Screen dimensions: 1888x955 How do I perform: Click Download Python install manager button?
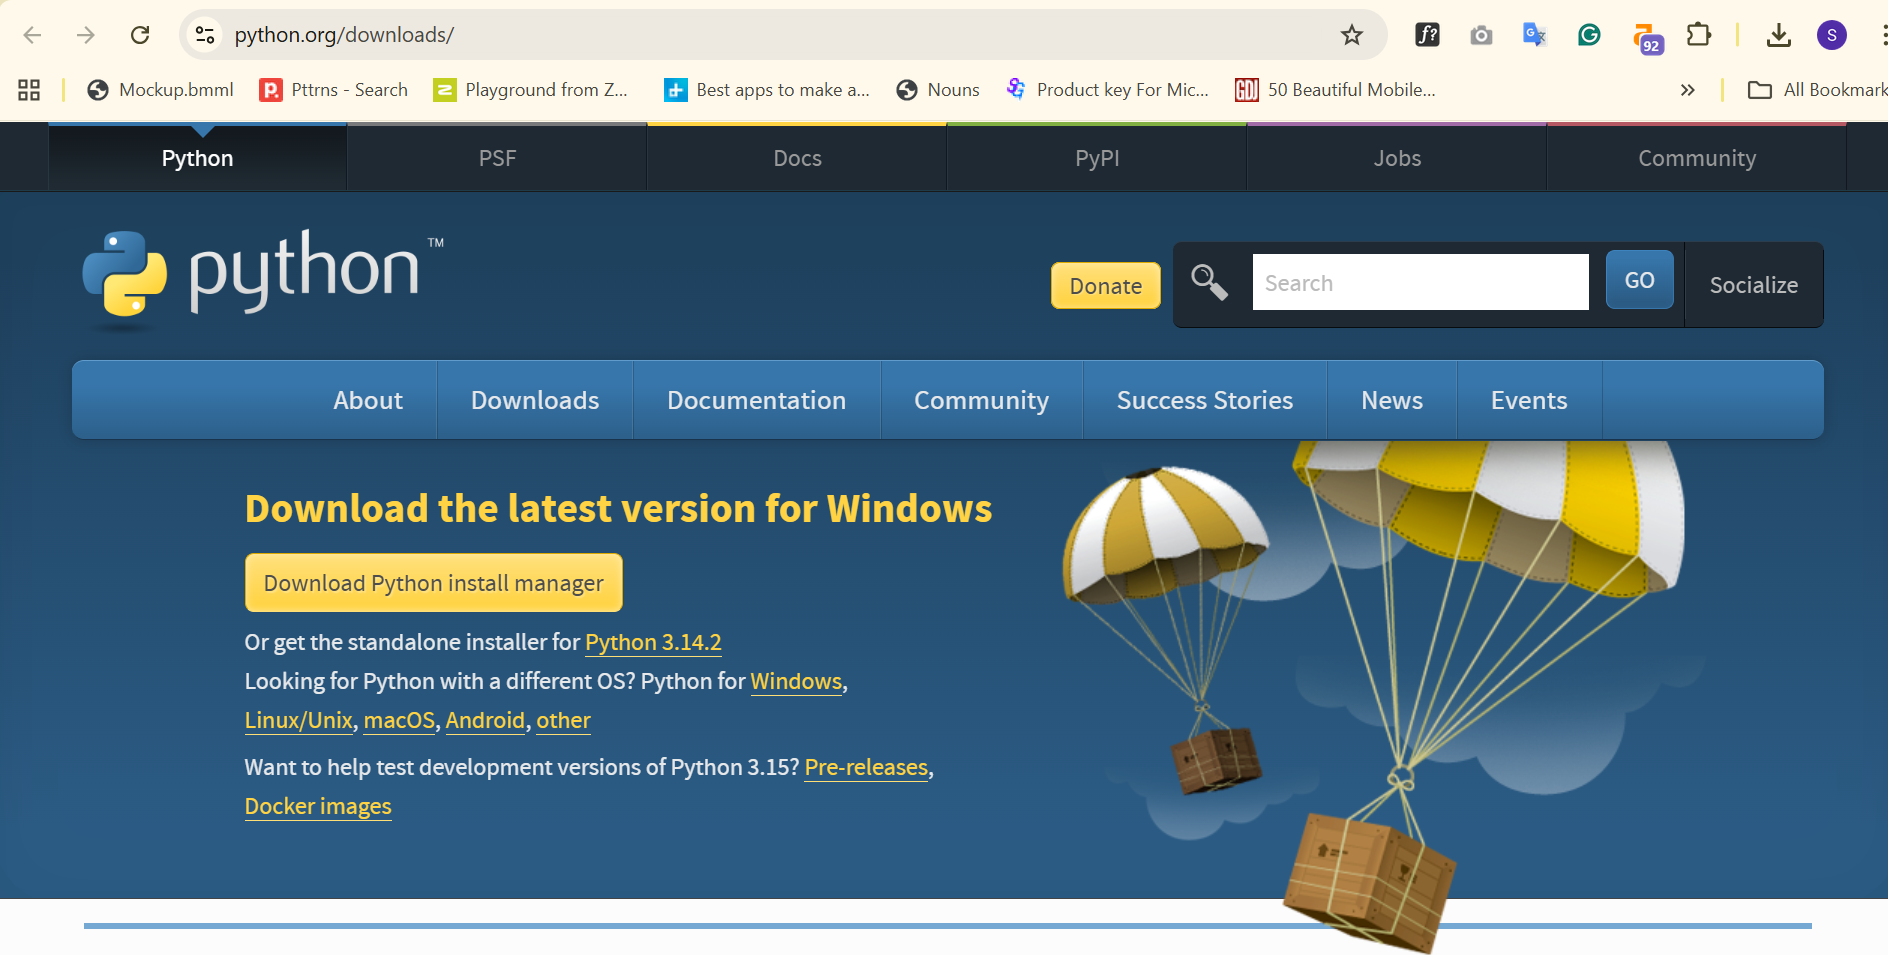(434, 583)
